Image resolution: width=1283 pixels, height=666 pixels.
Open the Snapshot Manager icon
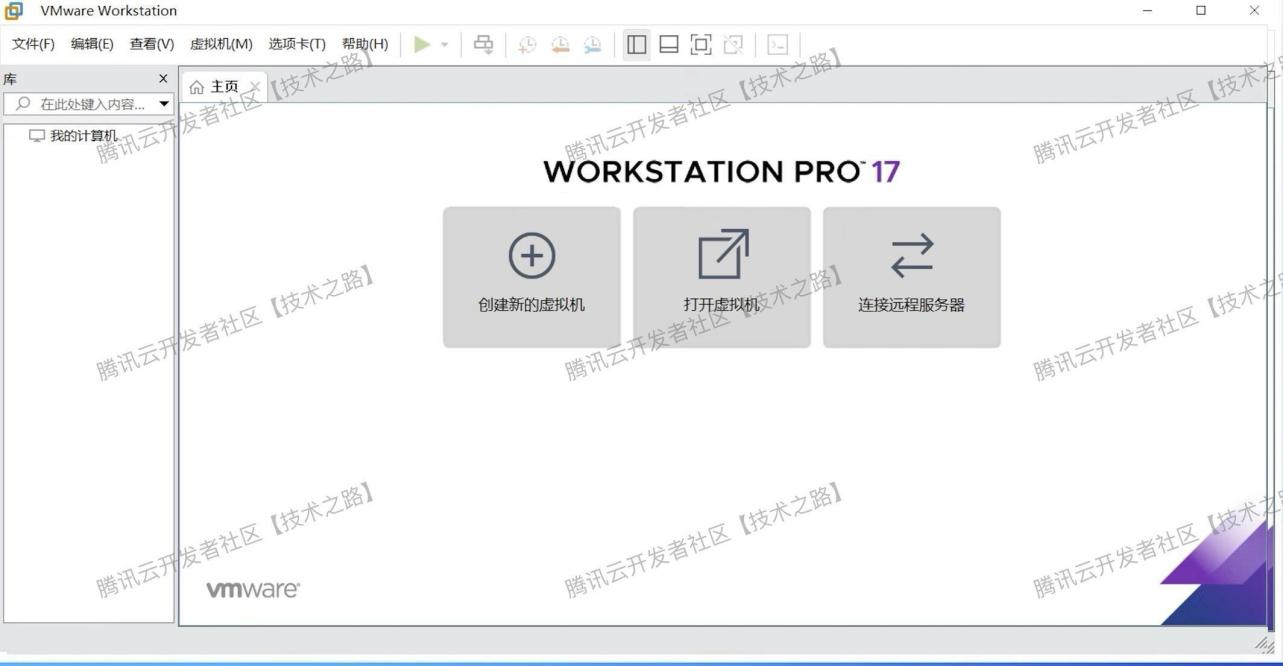(x=591, y=44)
